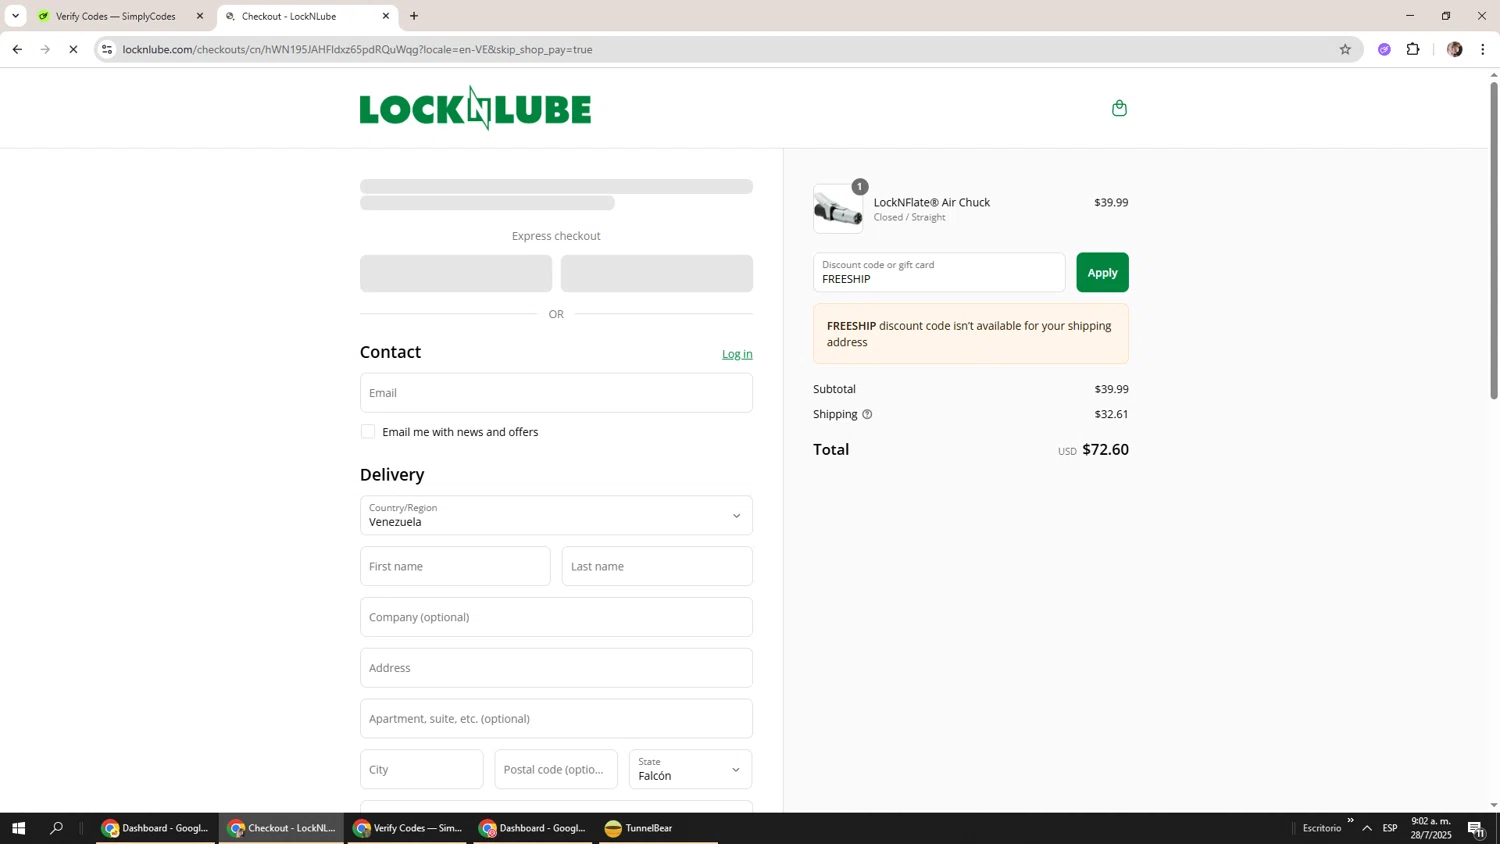The image size is (1500, 844).
Task: Click the Log in link
Action: 737,354
